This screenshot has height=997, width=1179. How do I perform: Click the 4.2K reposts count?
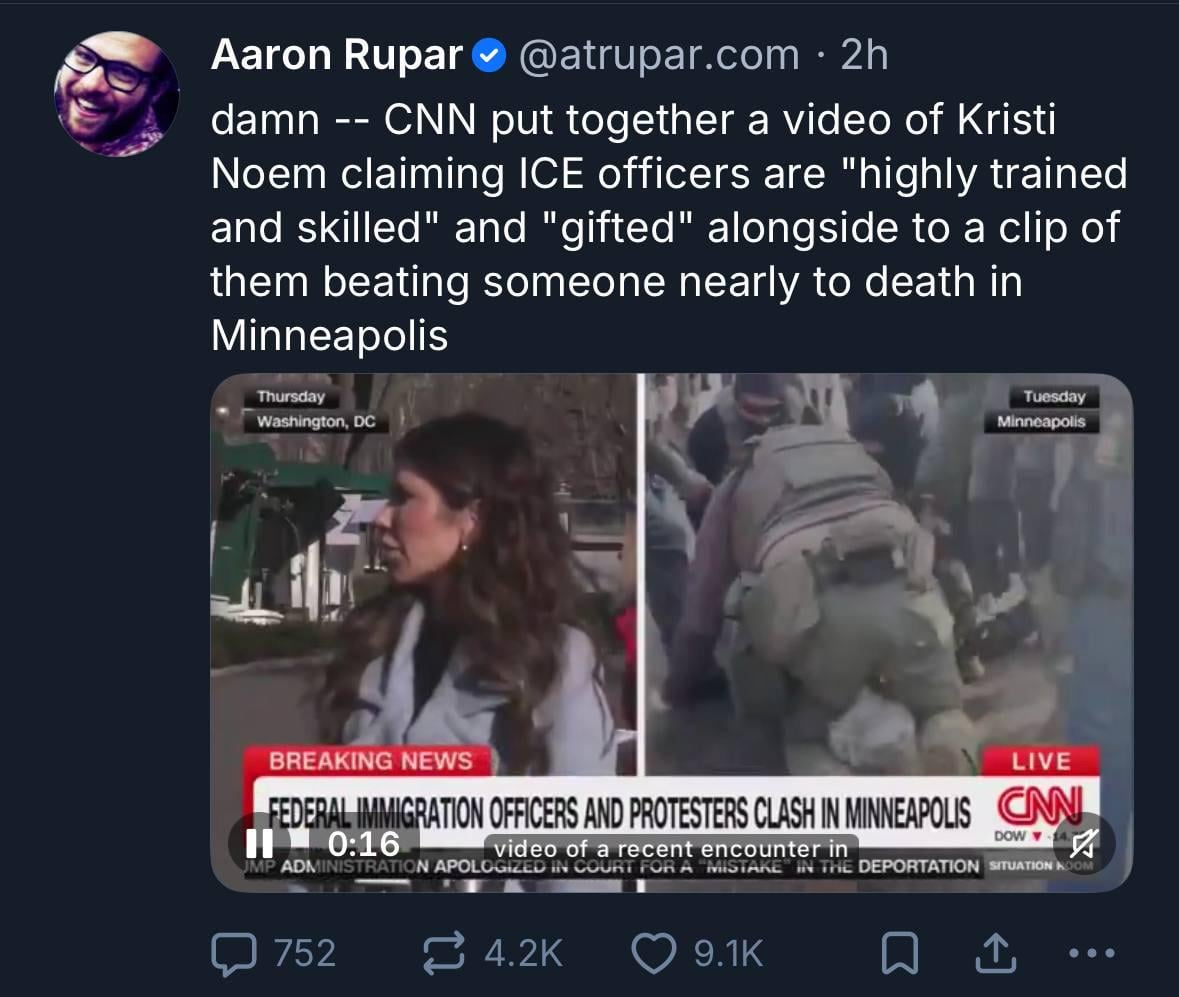(x=523, y=953)
